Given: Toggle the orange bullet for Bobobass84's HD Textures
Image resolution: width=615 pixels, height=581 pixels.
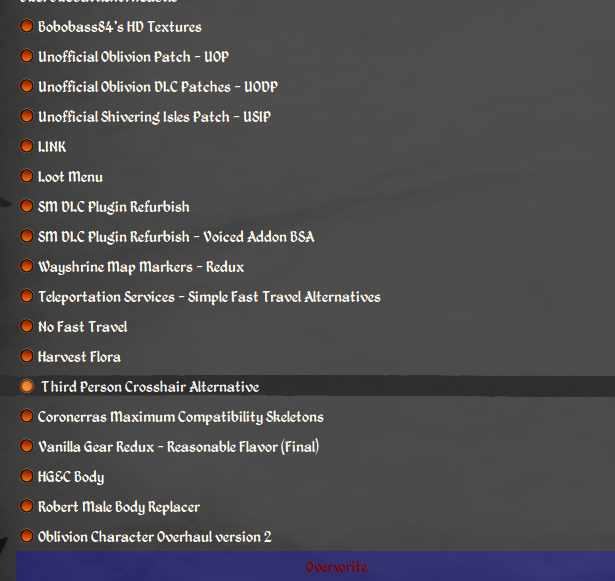Looking at the screenshot, I should (x=27, y=26).
